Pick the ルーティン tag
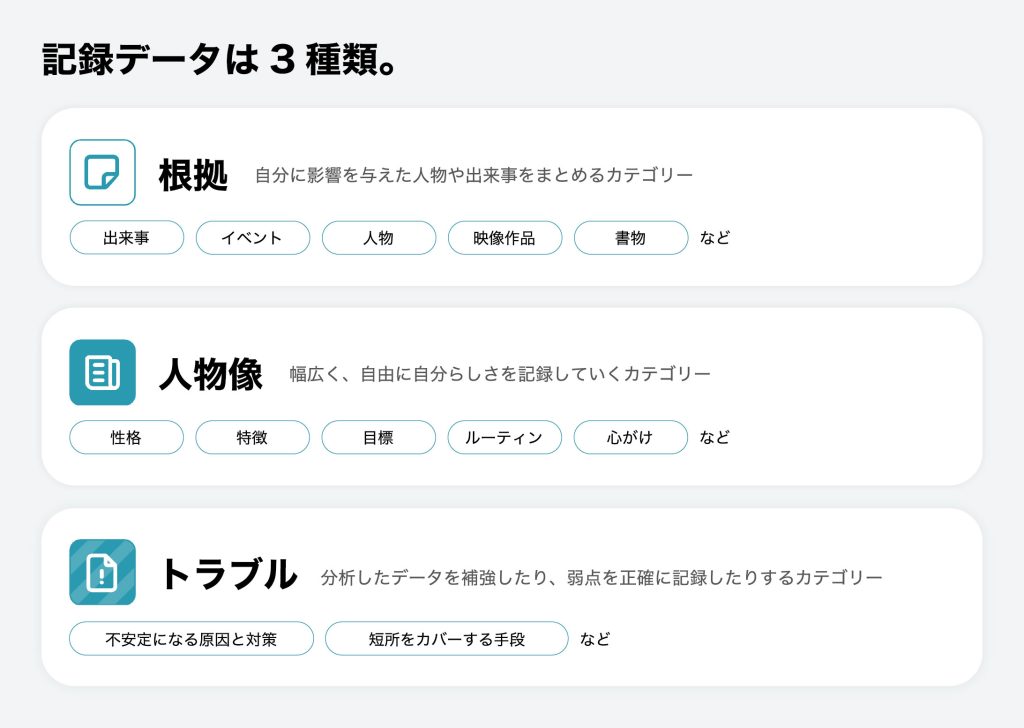This screenshot has width=1024, height=728. point(504,437)
